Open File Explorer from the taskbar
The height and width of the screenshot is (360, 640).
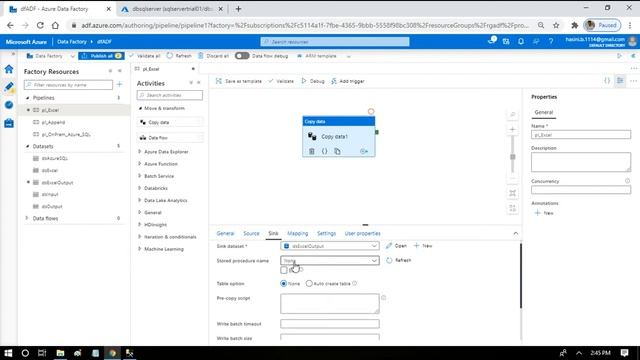click(x=60, y=353)
